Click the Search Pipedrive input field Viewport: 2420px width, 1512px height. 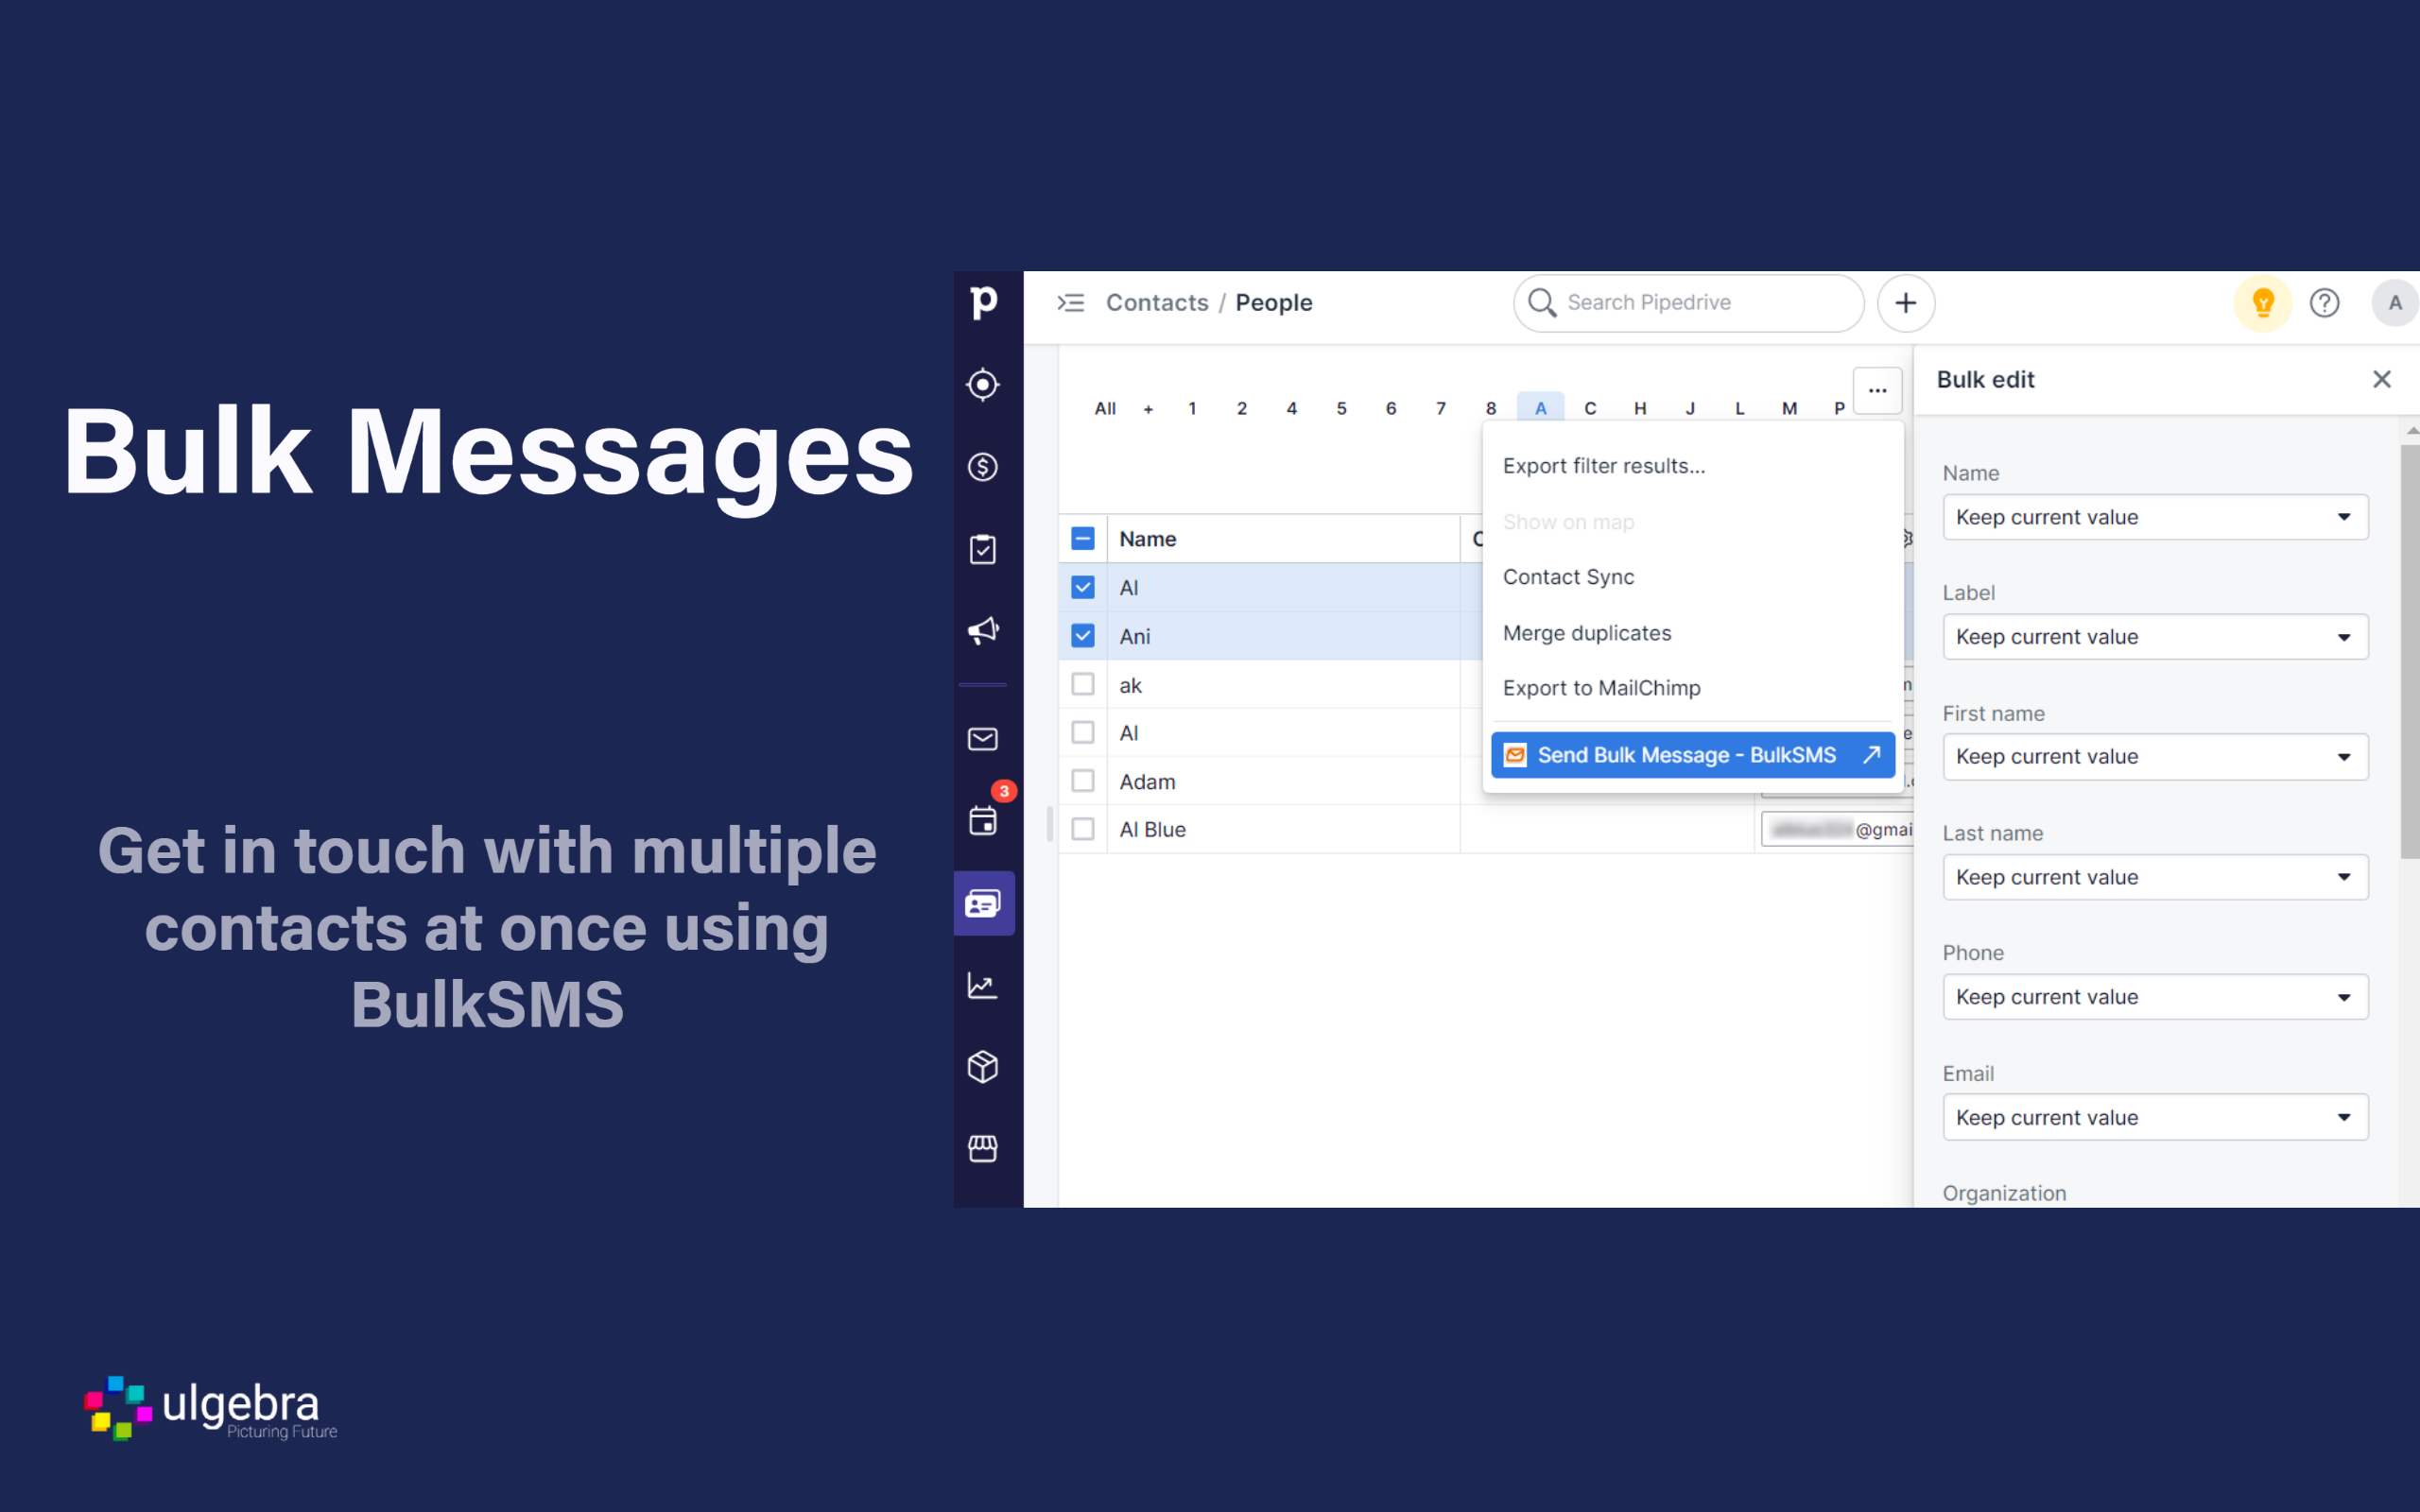(x=1688, y=303)
